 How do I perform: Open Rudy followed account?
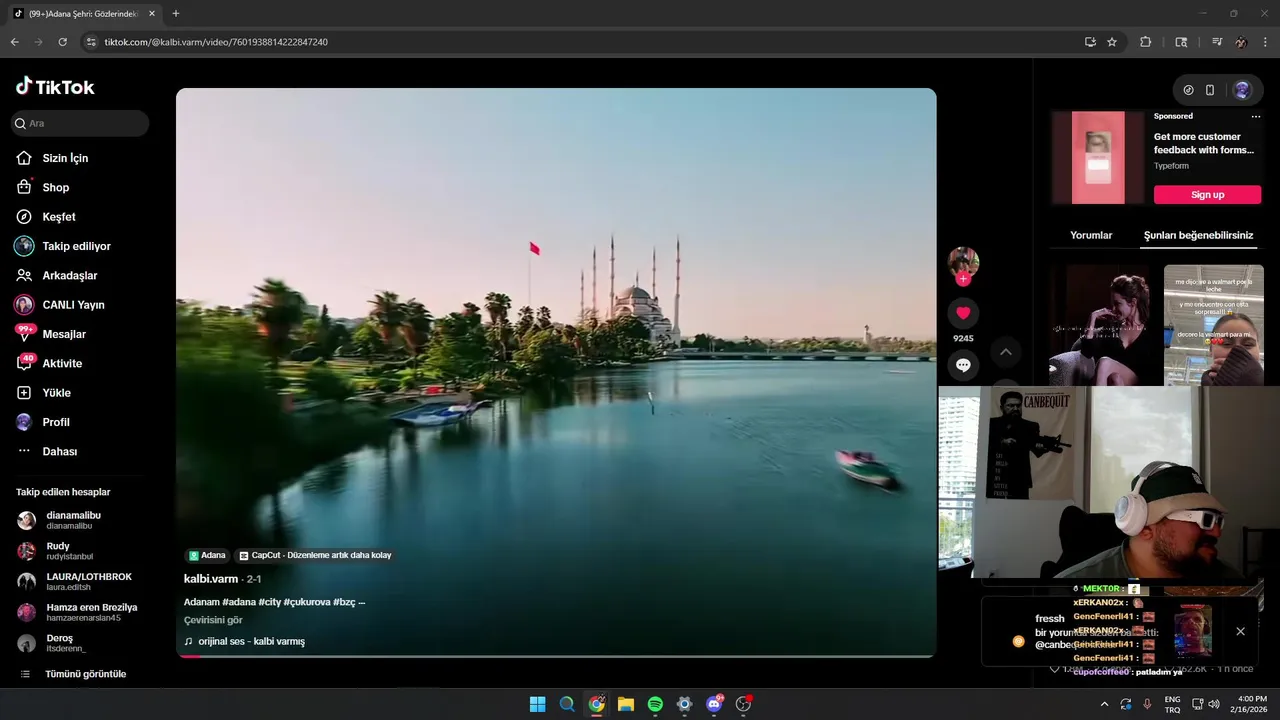(69, 551)
